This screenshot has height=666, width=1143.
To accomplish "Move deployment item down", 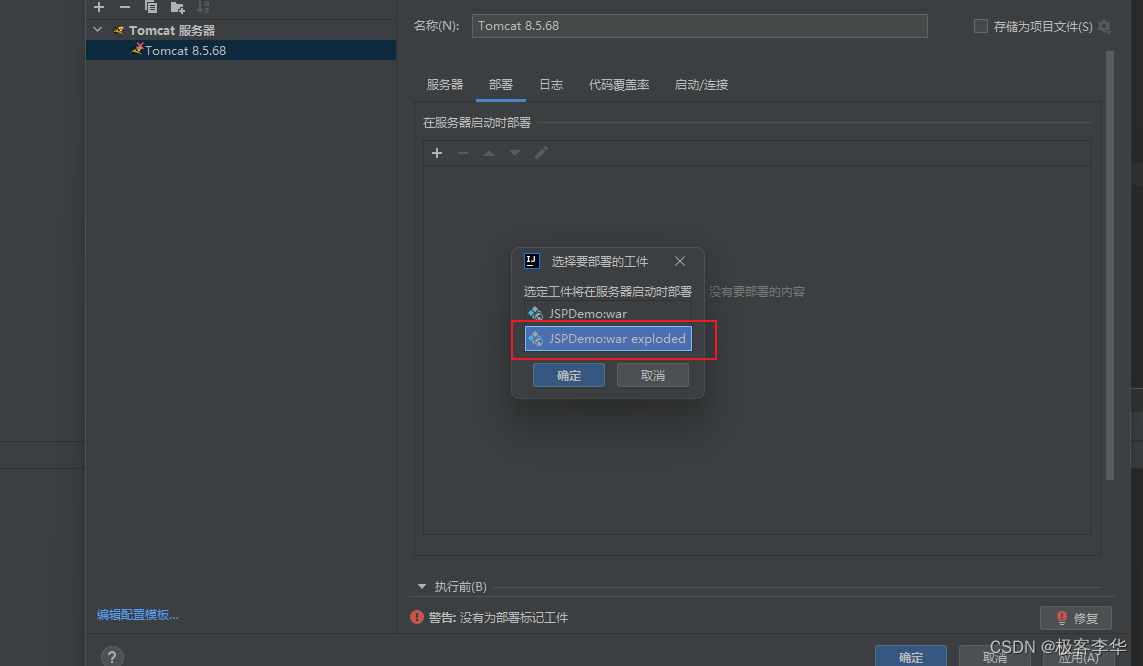I will (515, 153).
